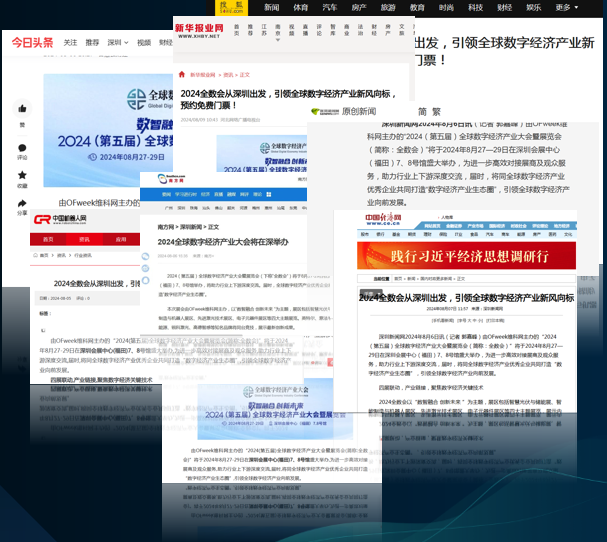
Task: Click 南方网 headline 2024全球数字经济产业大会将在深举办
Action: pos(223,242)
